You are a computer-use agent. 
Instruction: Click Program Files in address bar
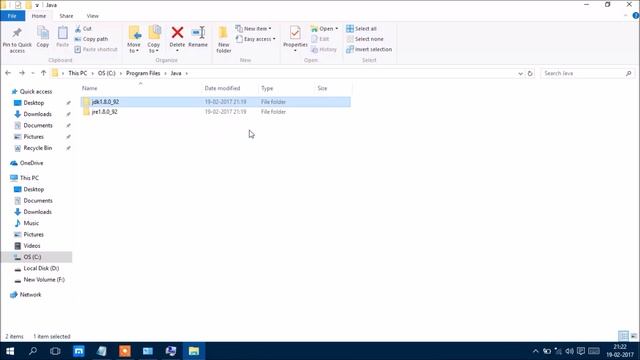(x=143, y=73)
